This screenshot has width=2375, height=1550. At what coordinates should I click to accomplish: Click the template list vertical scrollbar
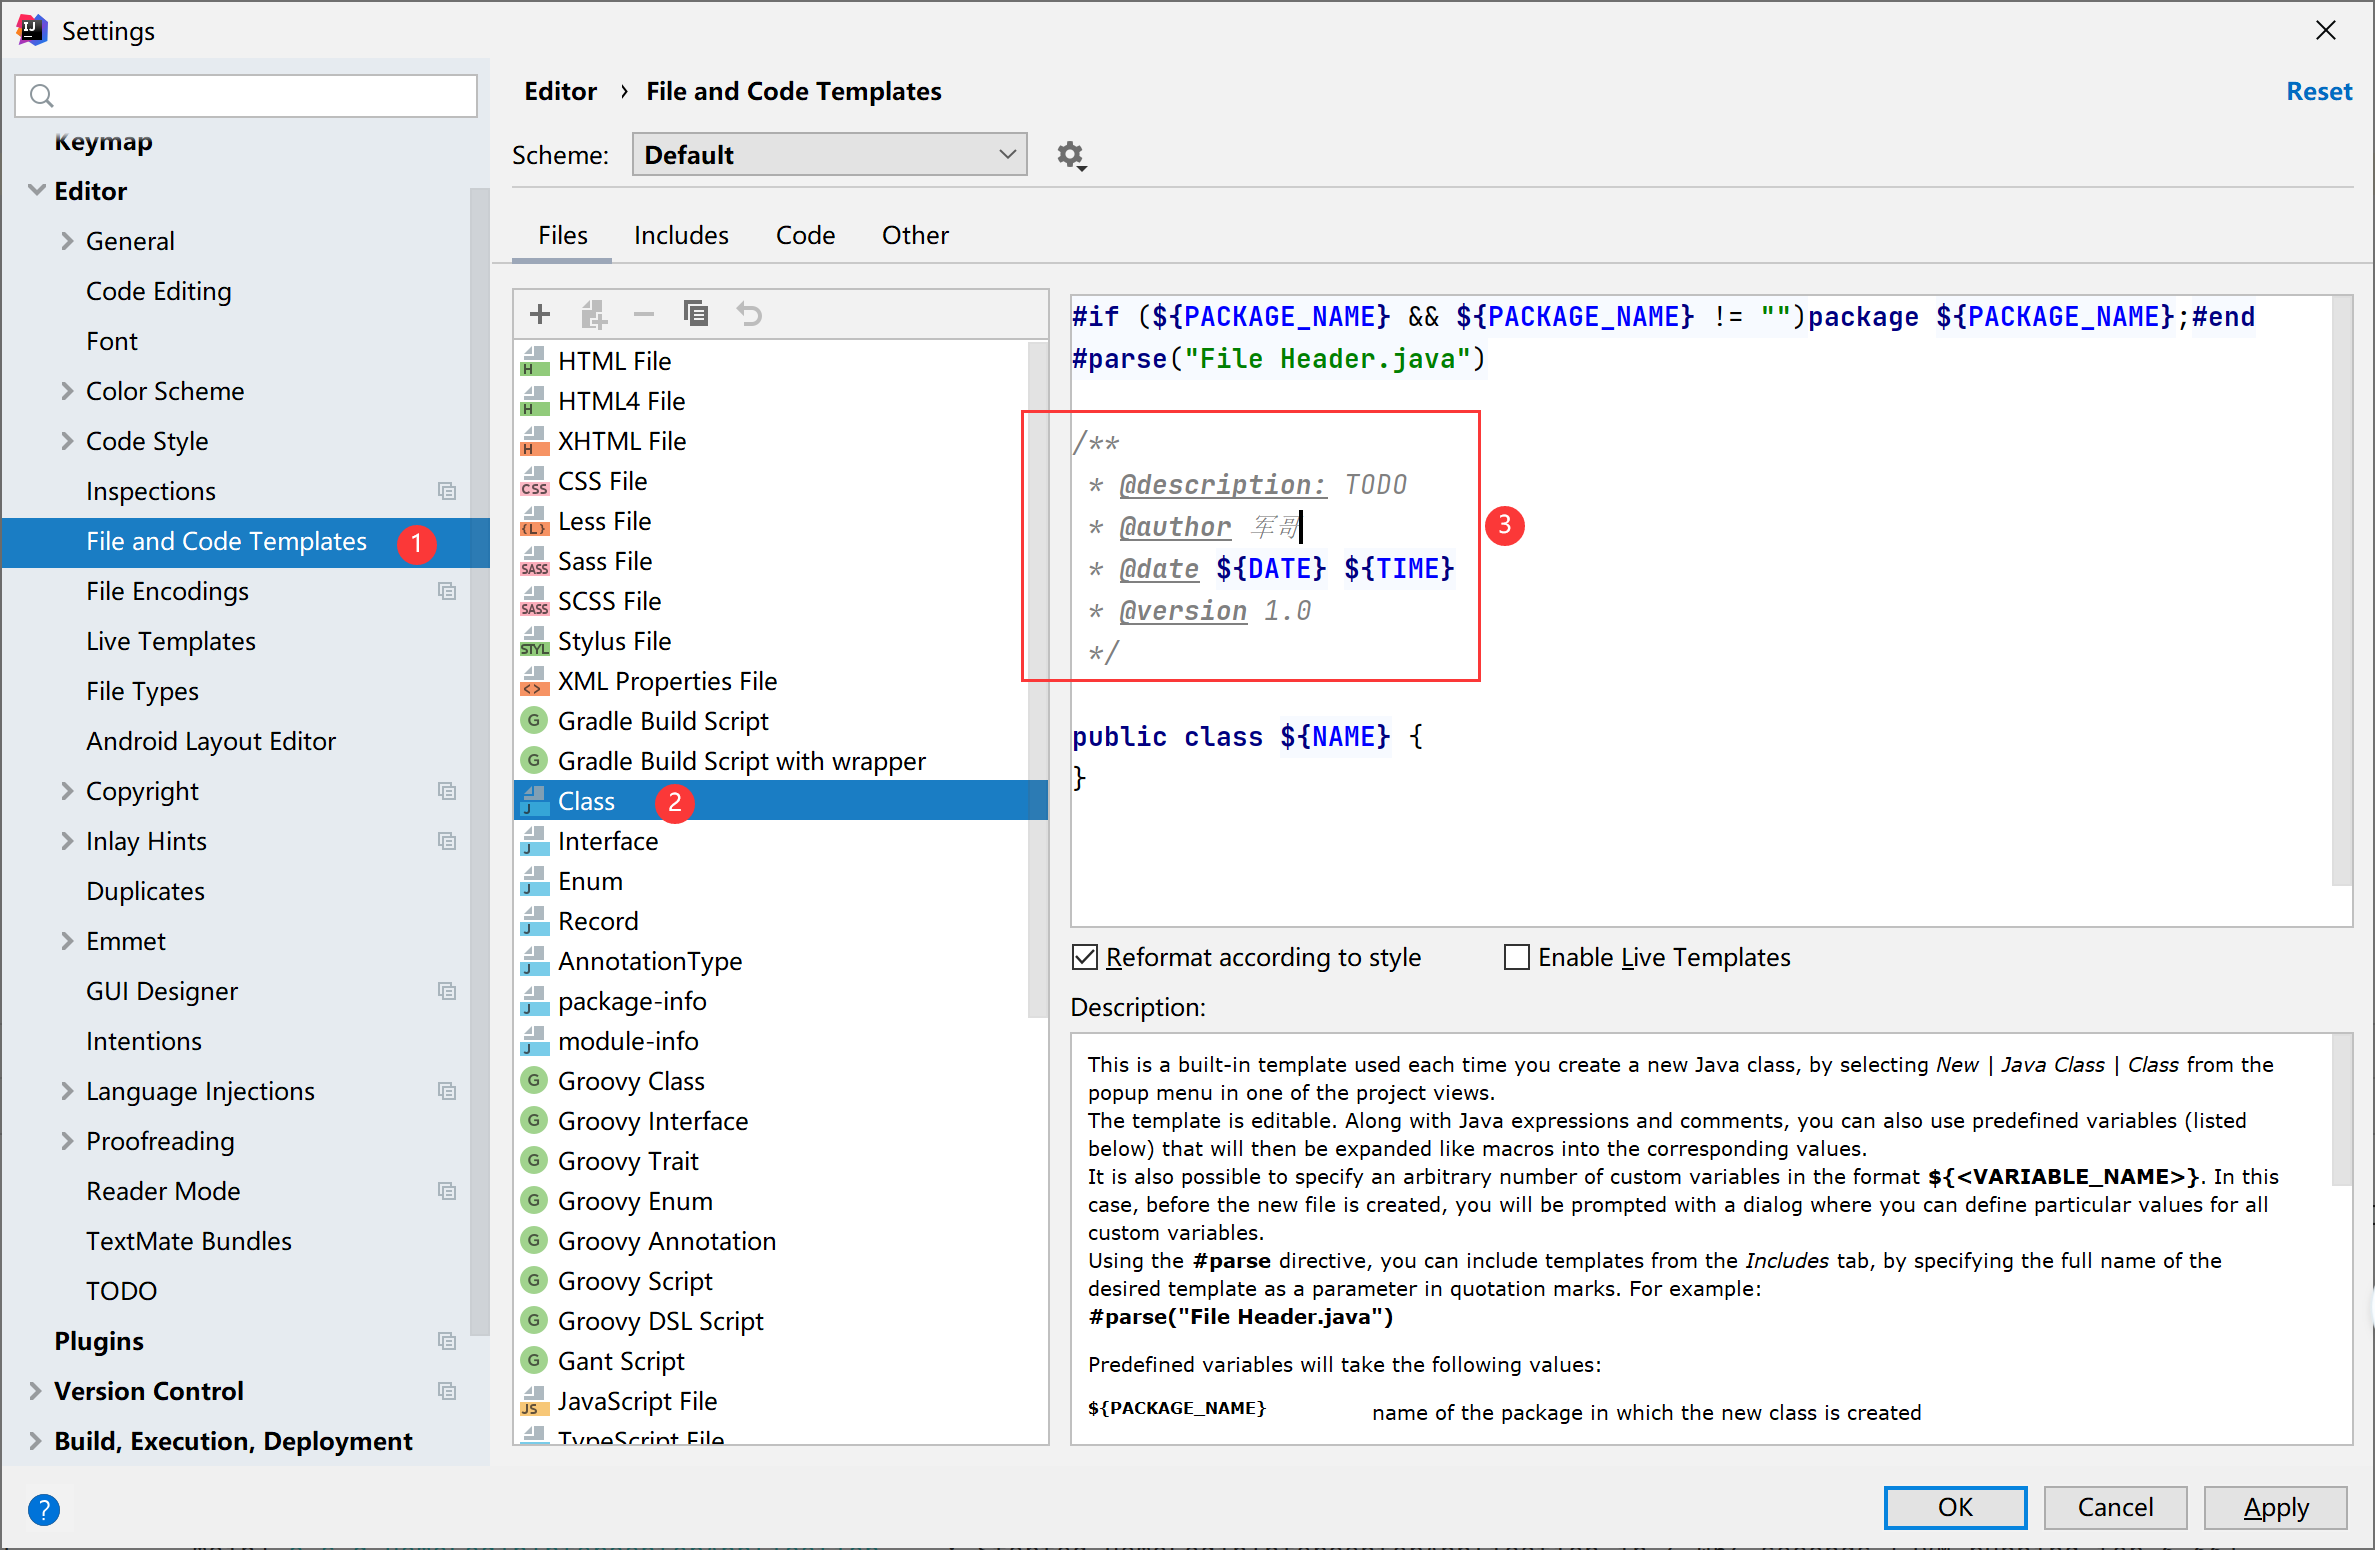click(x=1037, y=680)
